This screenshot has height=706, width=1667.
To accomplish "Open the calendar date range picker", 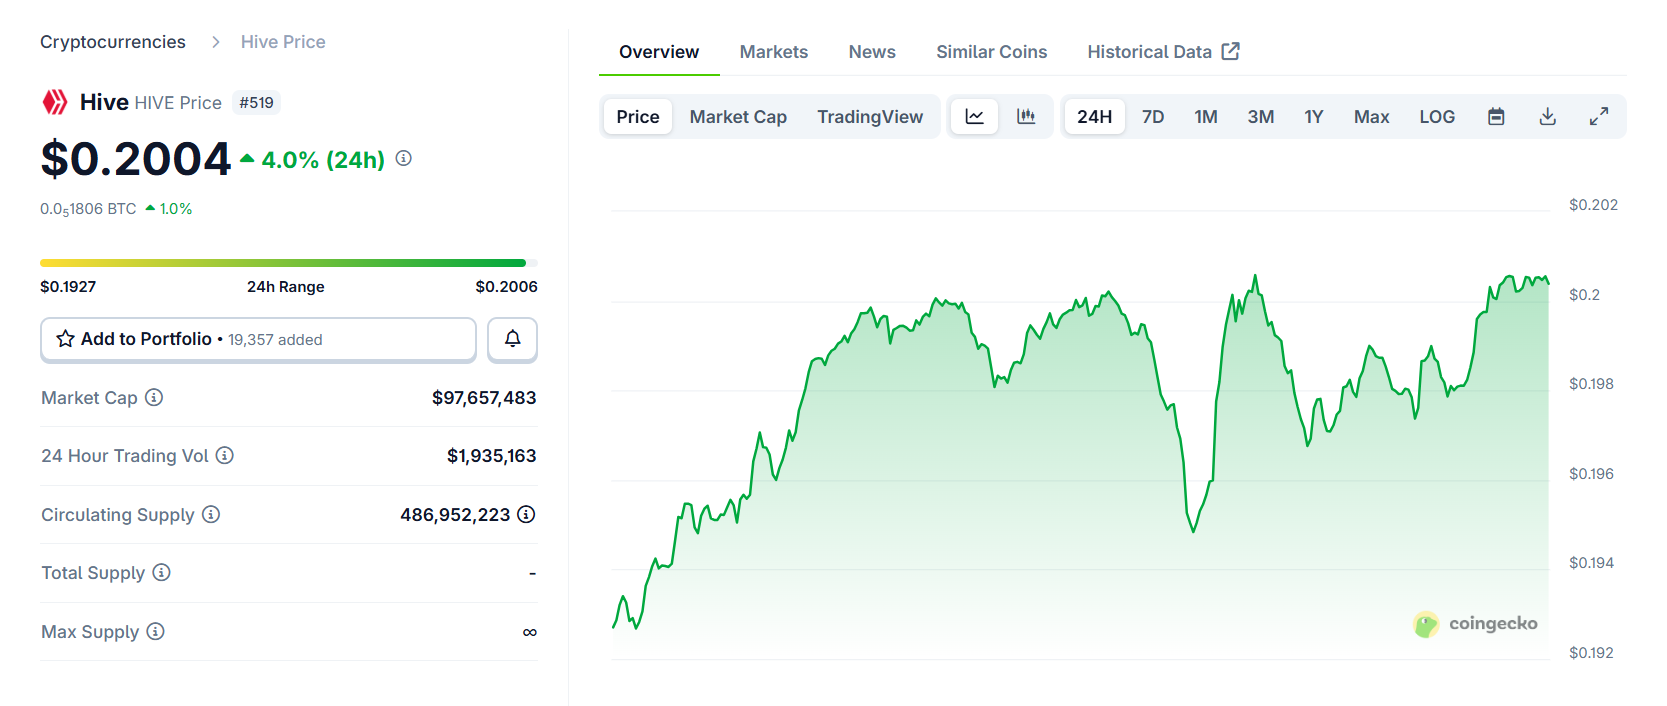I will 1496,117.
